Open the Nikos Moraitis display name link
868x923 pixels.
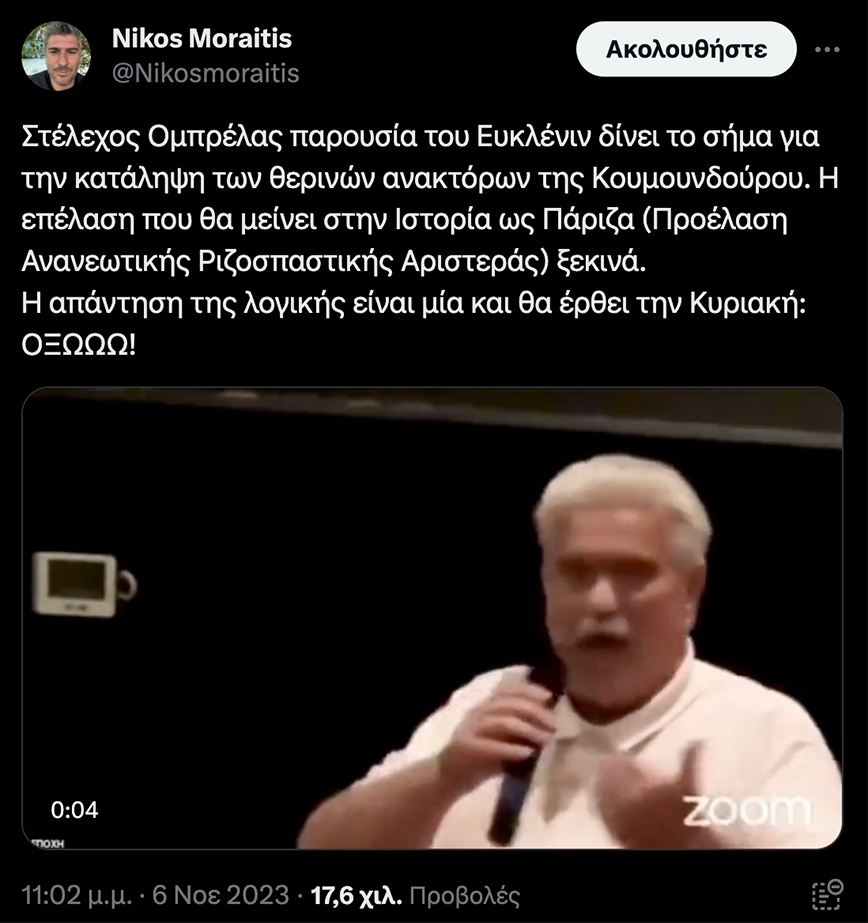click(x=202, y=39)
